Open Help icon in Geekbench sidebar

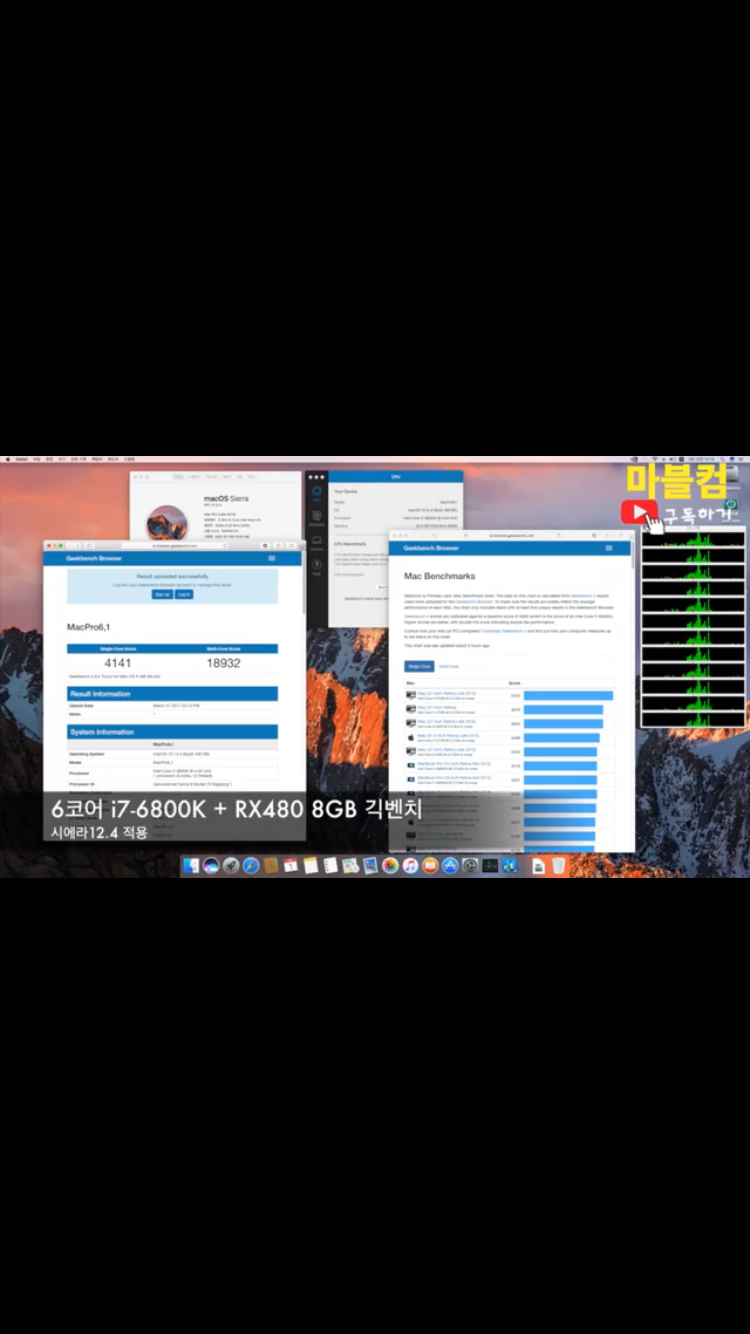317,568
